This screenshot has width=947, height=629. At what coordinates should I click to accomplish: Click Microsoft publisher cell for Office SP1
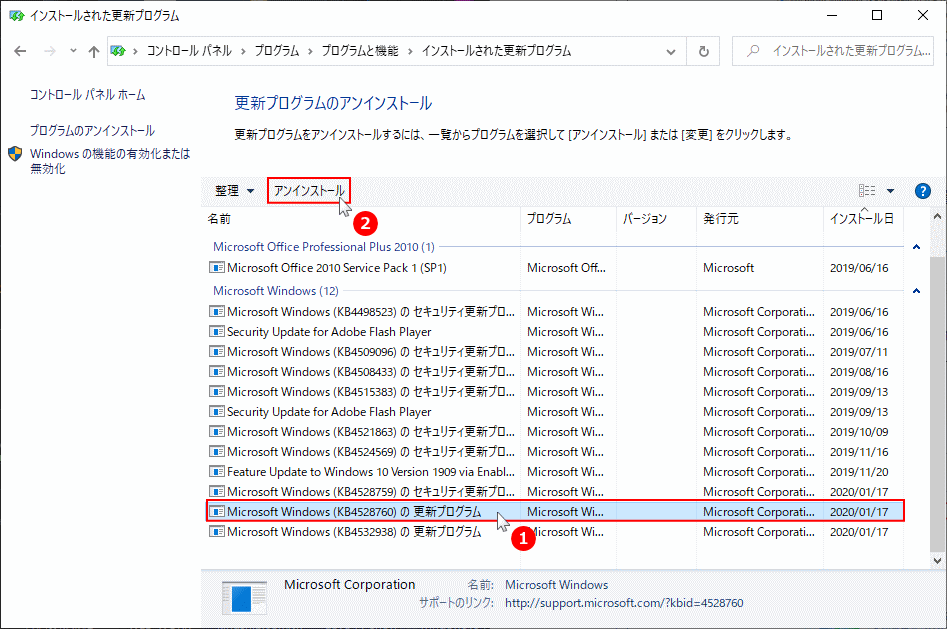pos(728,268)
